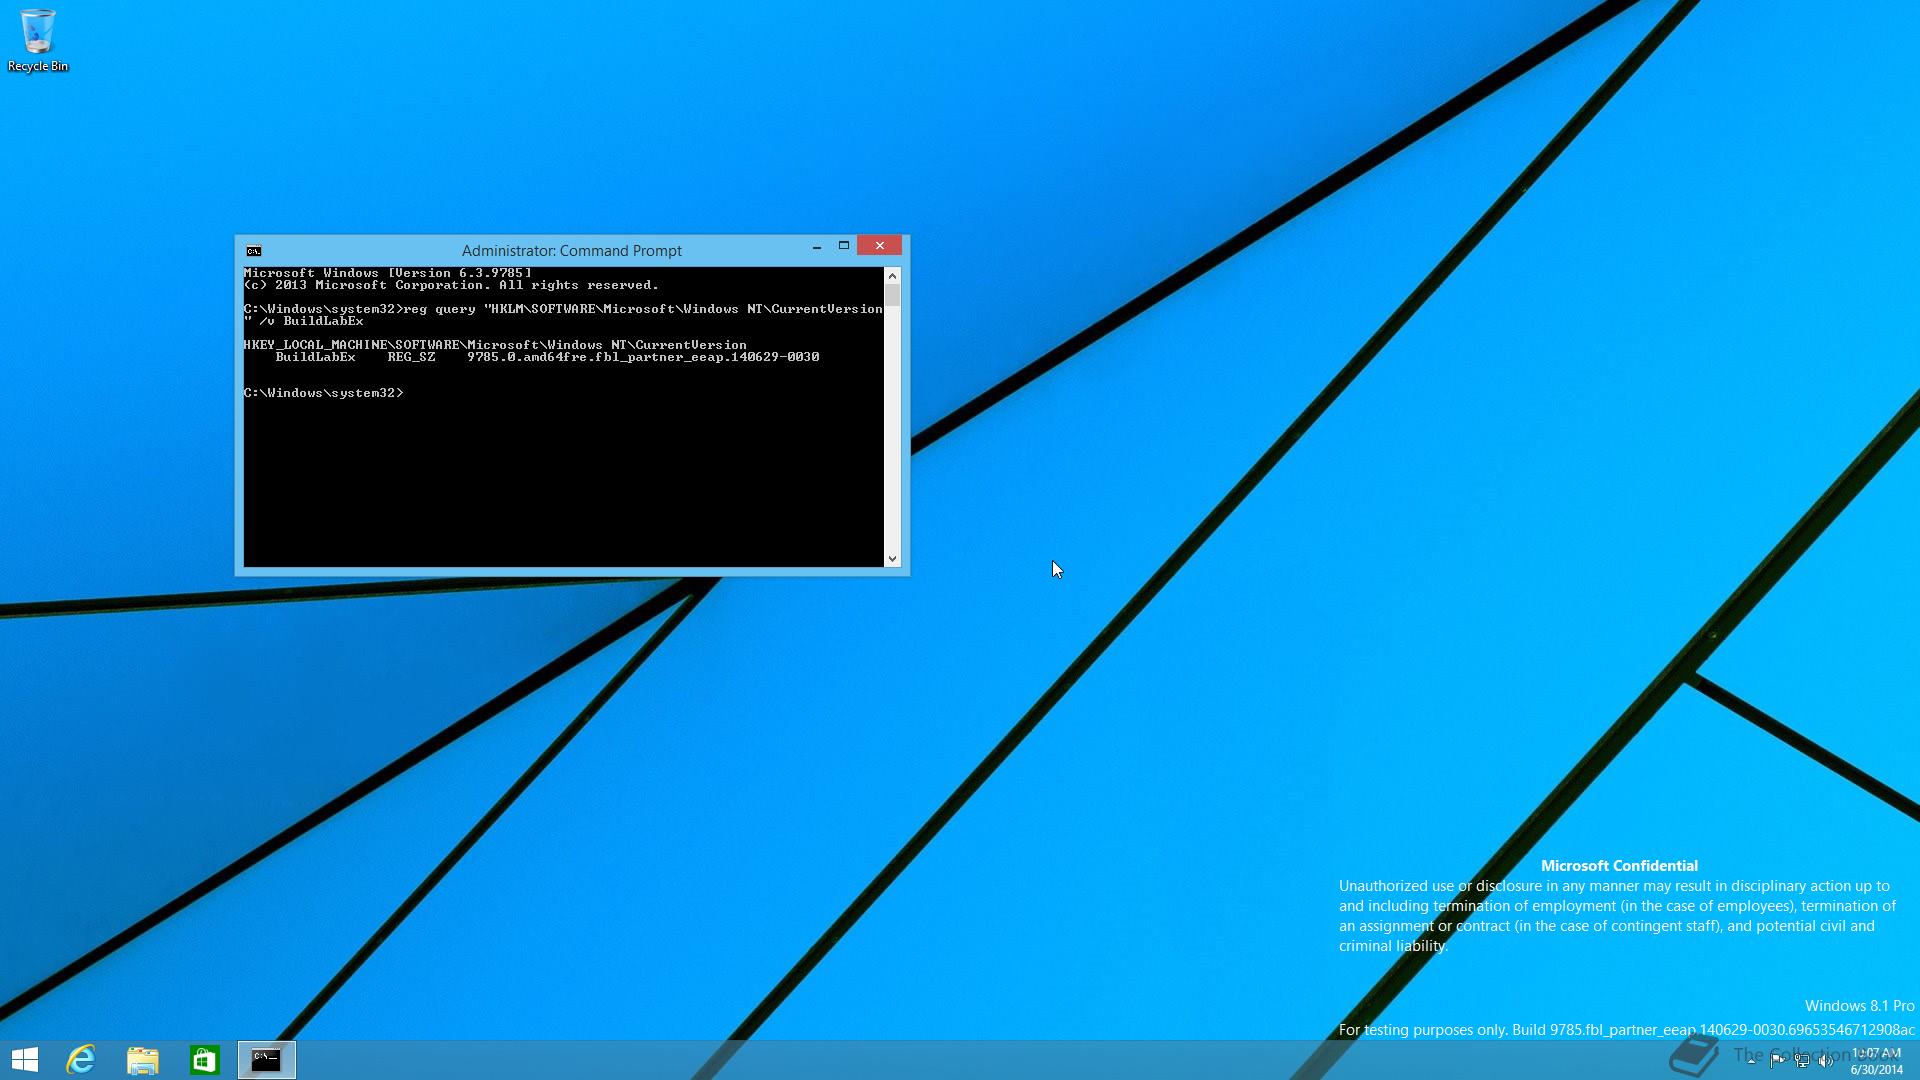Screen dimensions: 1920x1080
Task: Click the HKEY_LOCAL_MACHINE registry path line
Action: click(x=495, y=345)
